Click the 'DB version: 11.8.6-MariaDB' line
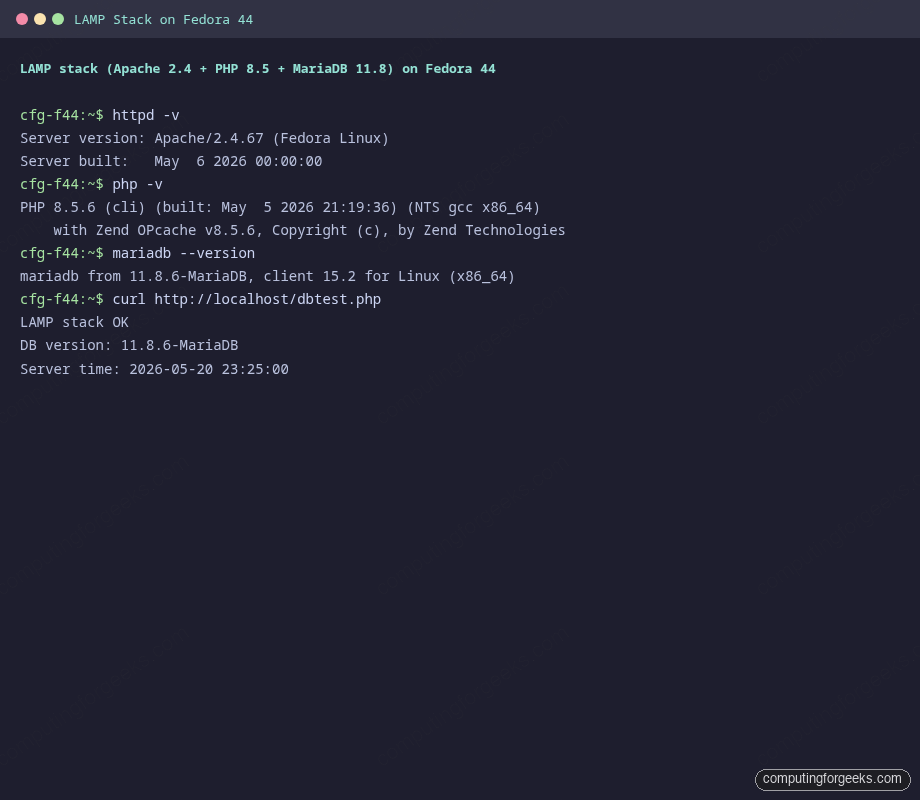920x800 pixels. click(129, 345)
